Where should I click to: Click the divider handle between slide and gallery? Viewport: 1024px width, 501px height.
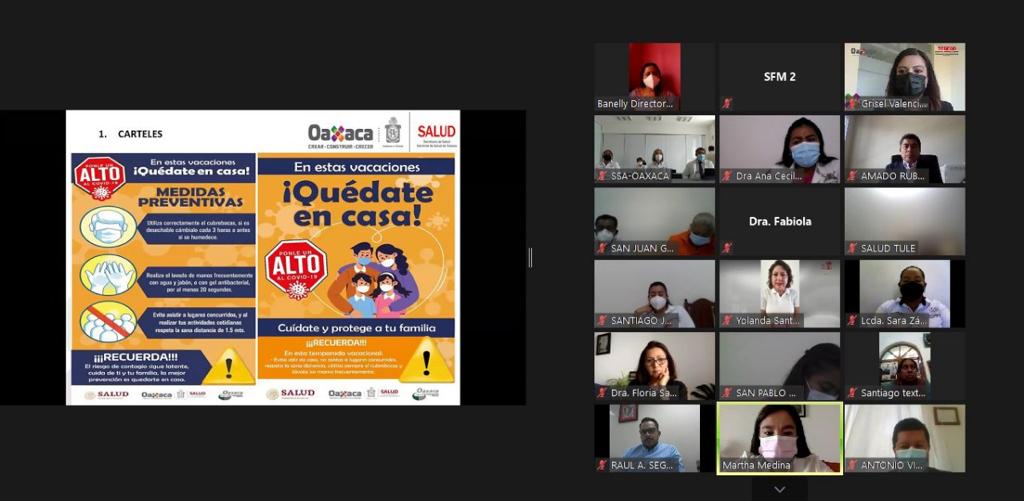(x=530, y=257)
